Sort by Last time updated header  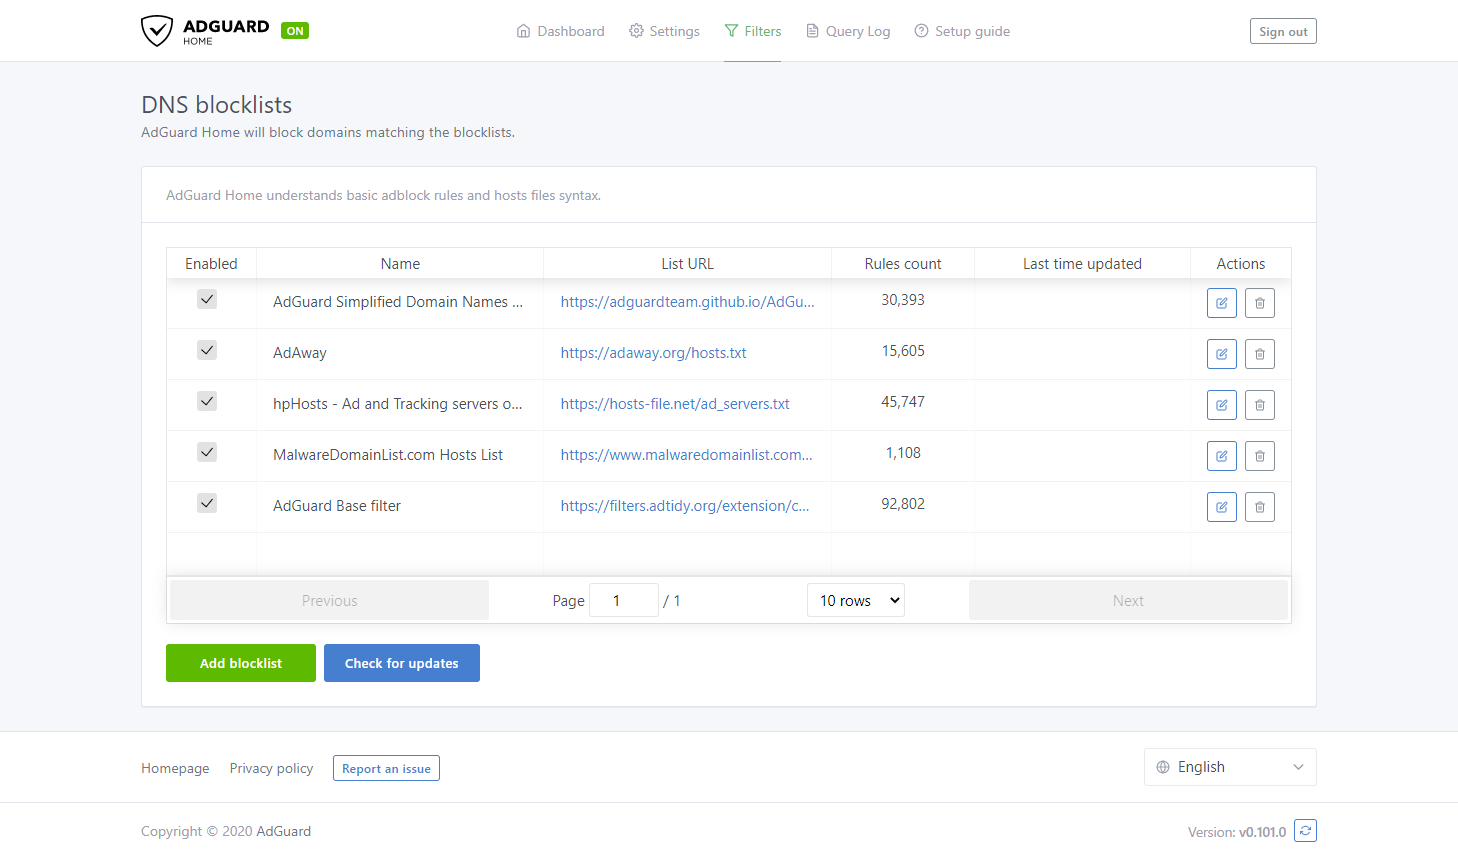click(1082, 264)
